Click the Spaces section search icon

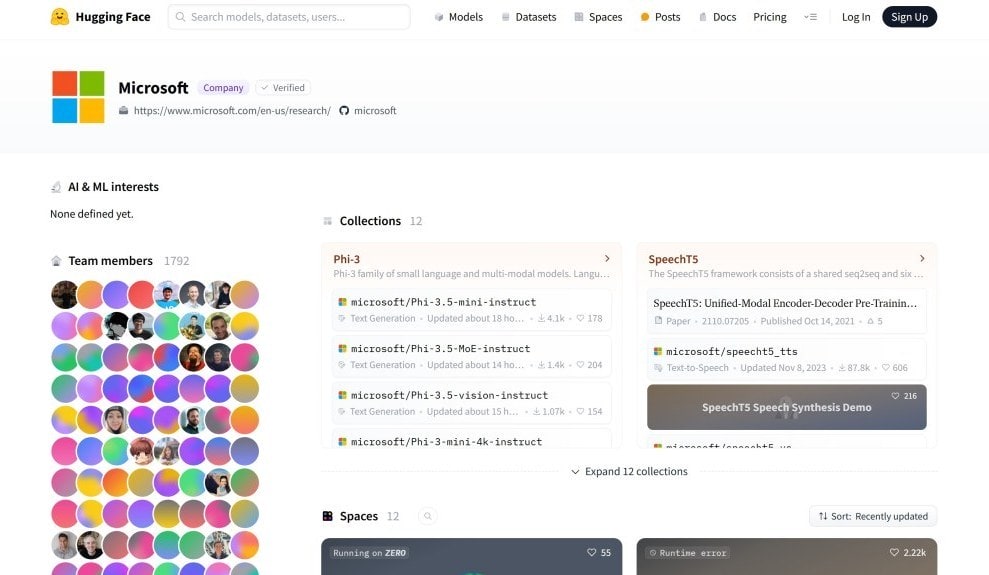tap(428, 516)
